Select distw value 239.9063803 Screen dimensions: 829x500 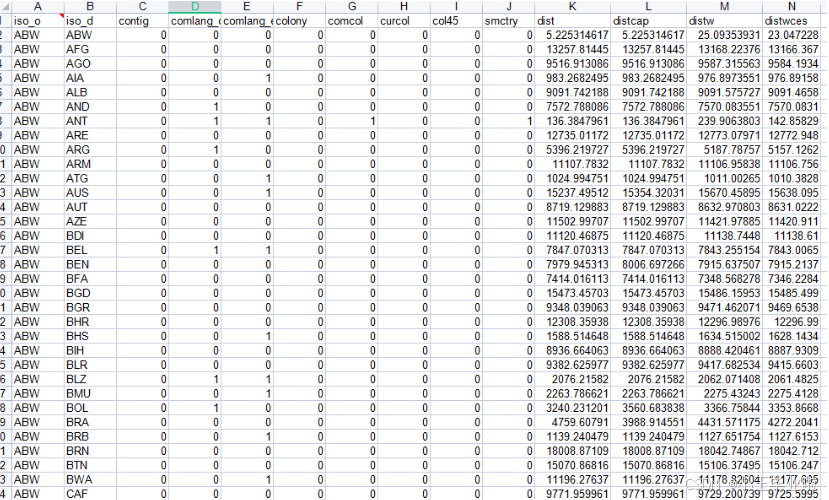coord(724,121)
